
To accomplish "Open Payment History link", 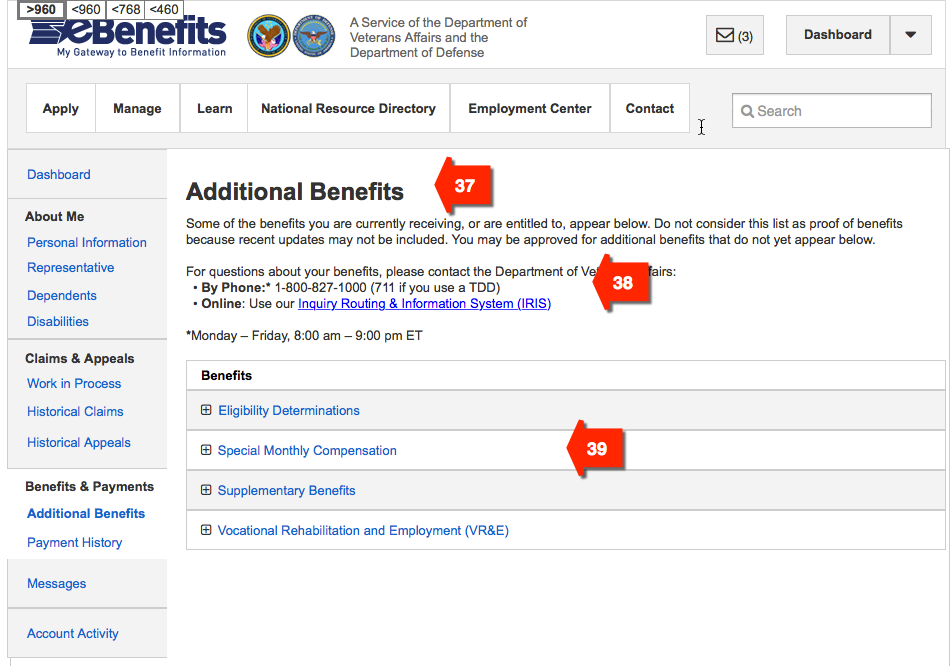I will [x=75, y=542].
